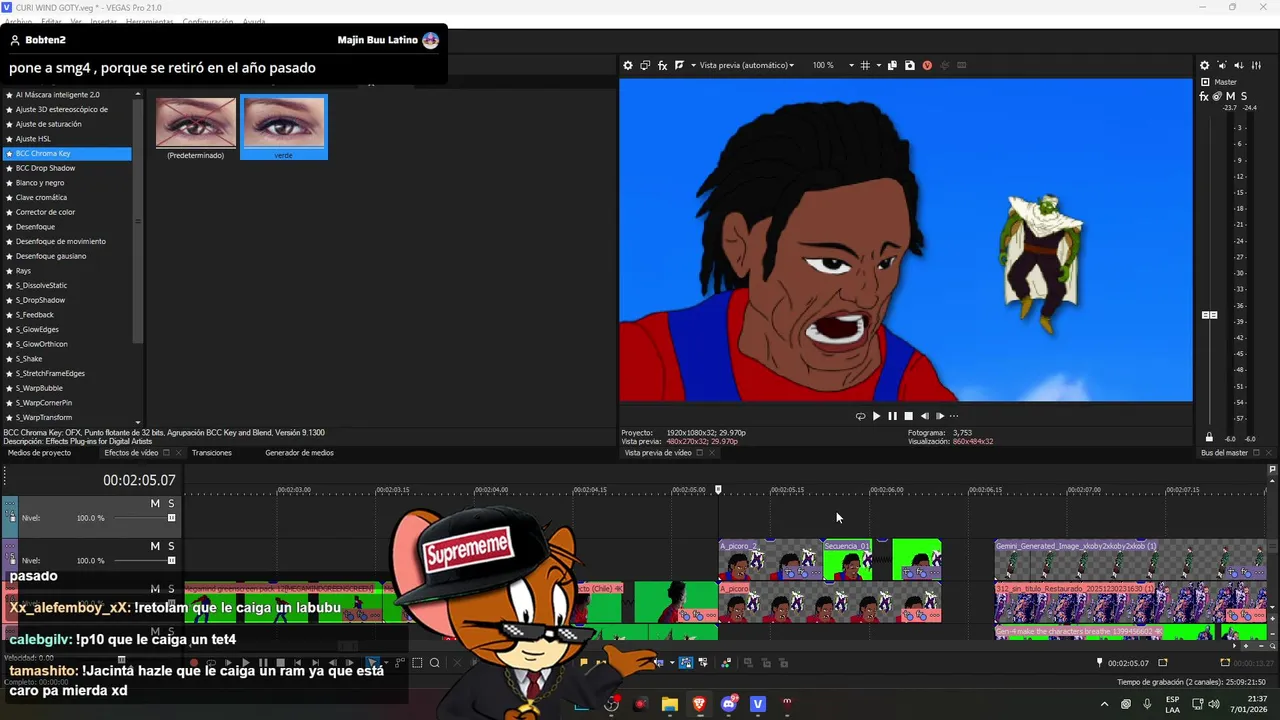Toggle split screen view in preview
The width and height of the screenshot is (1280, 720).
(x=679, y=65)
